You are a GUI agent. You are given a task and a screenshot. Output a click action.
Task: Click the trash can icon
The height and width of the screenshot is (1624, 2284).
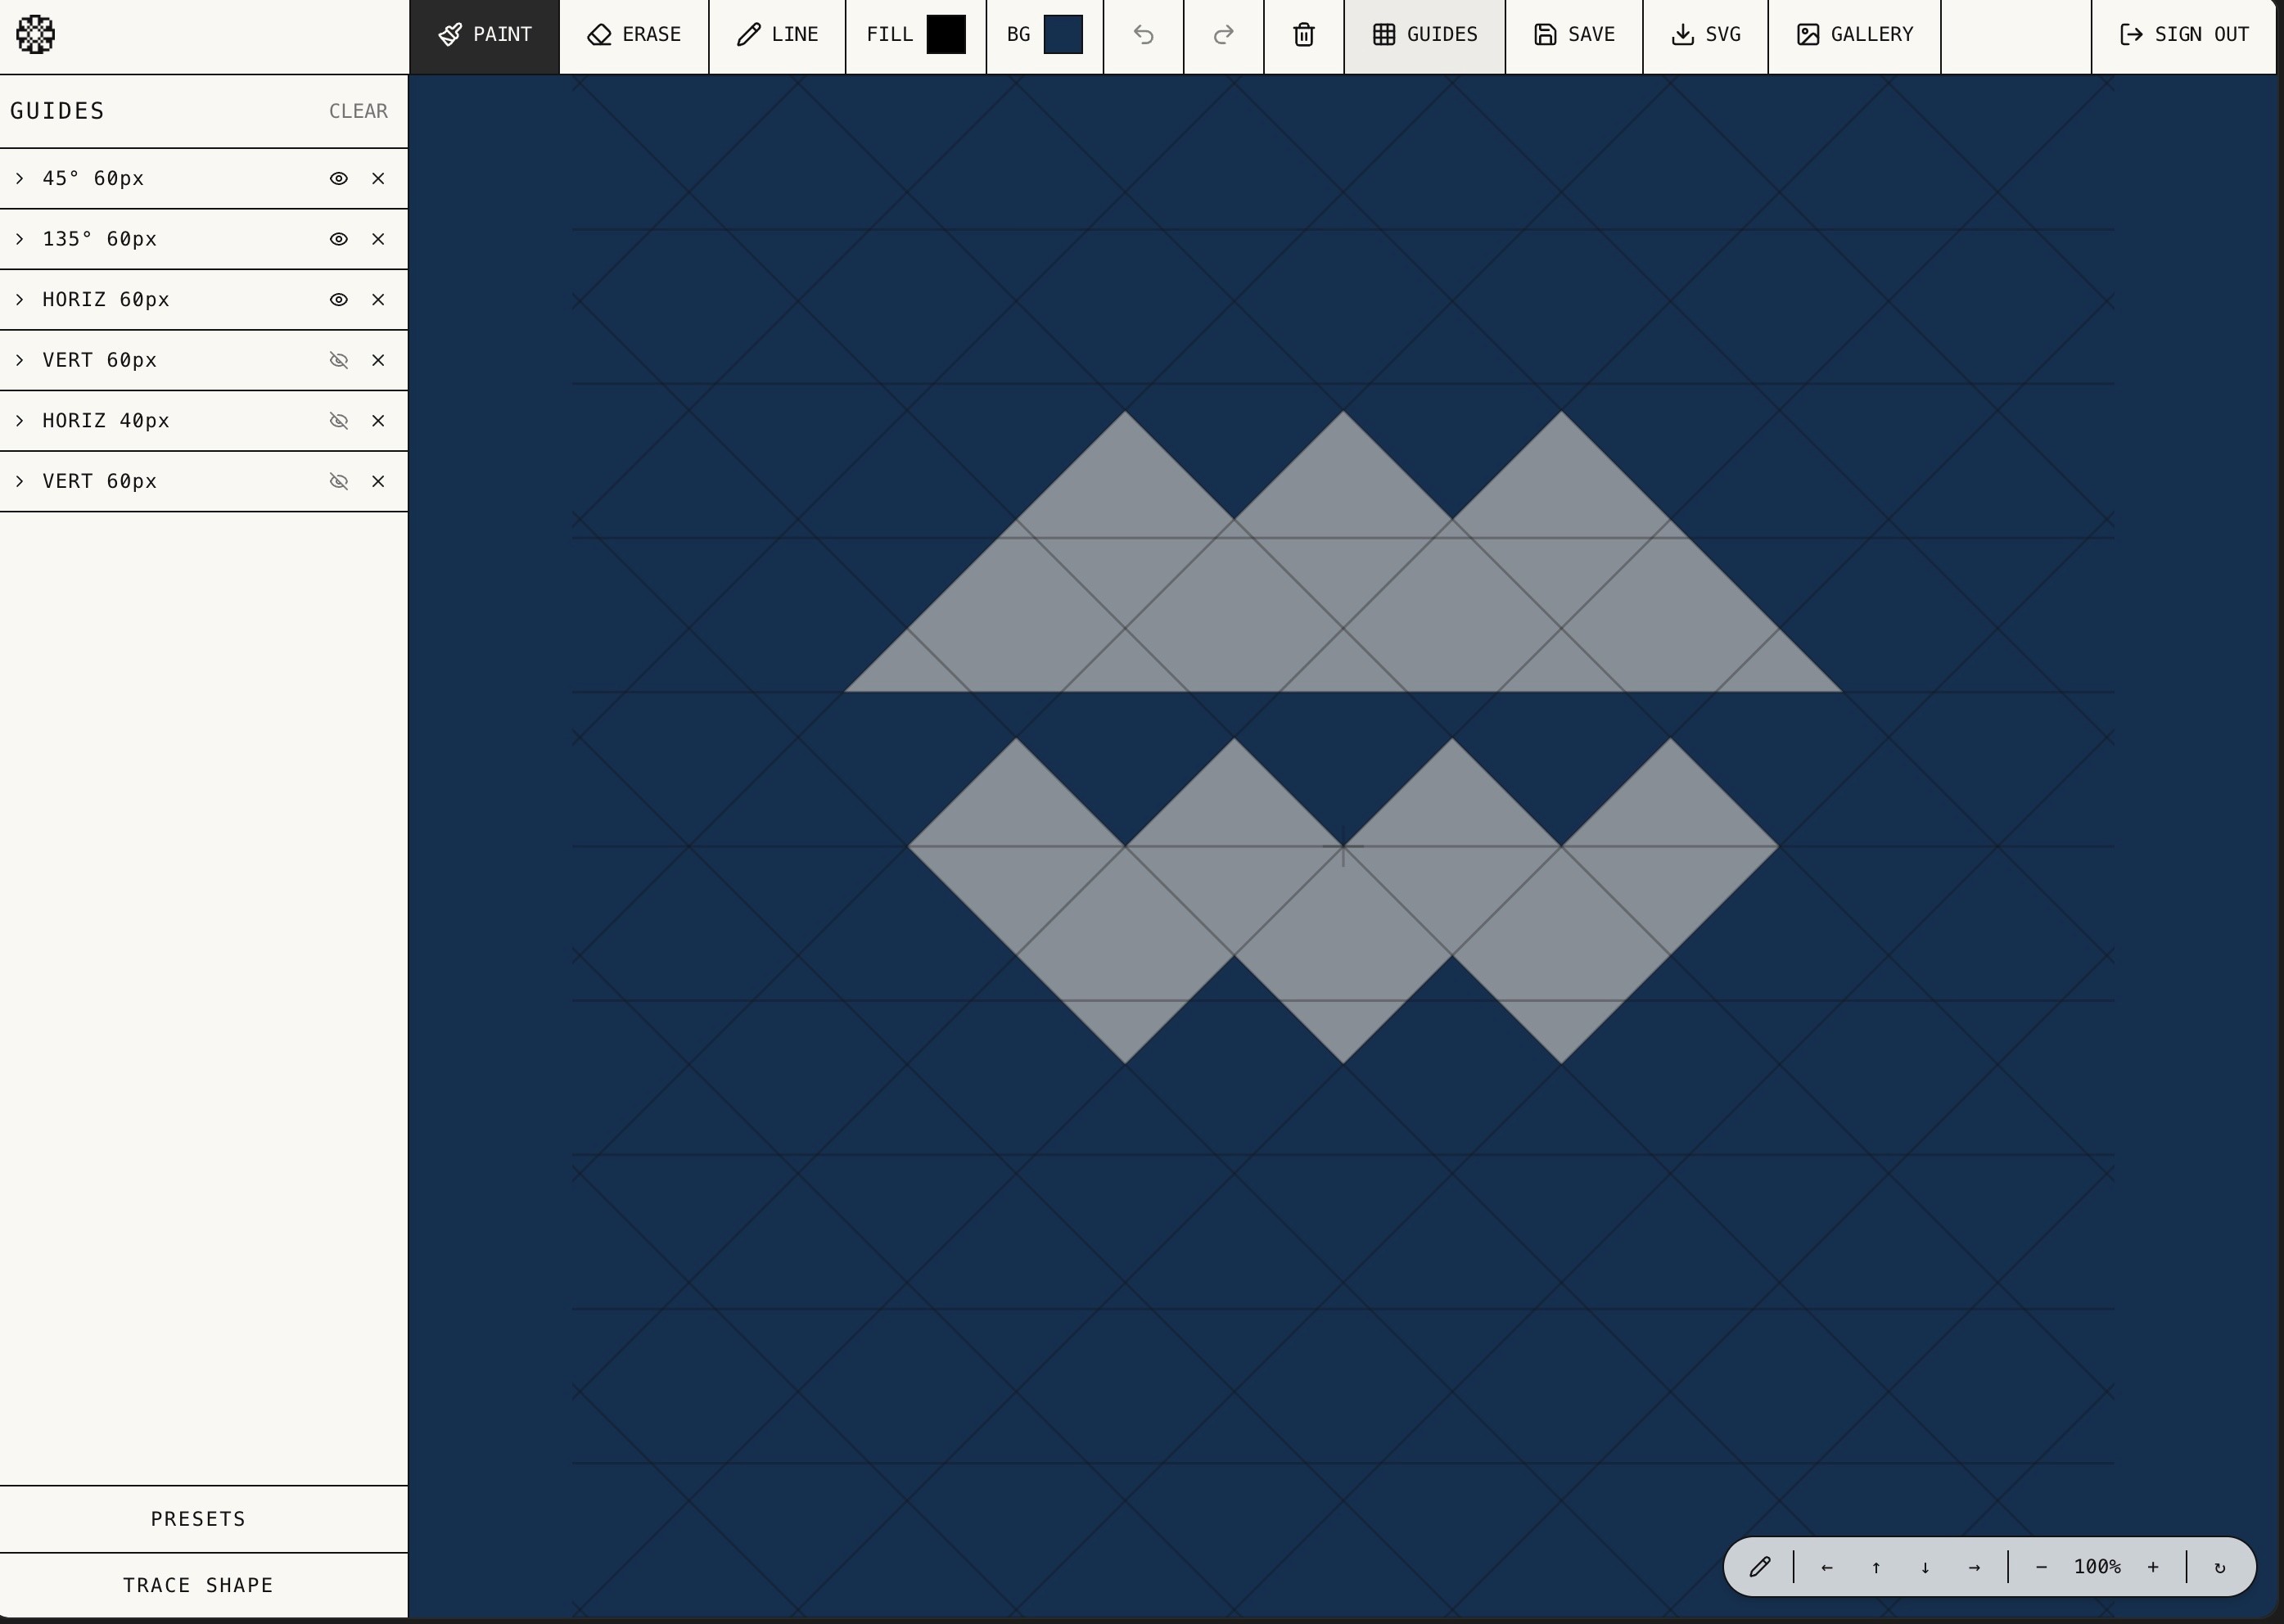pos(1303,35)
